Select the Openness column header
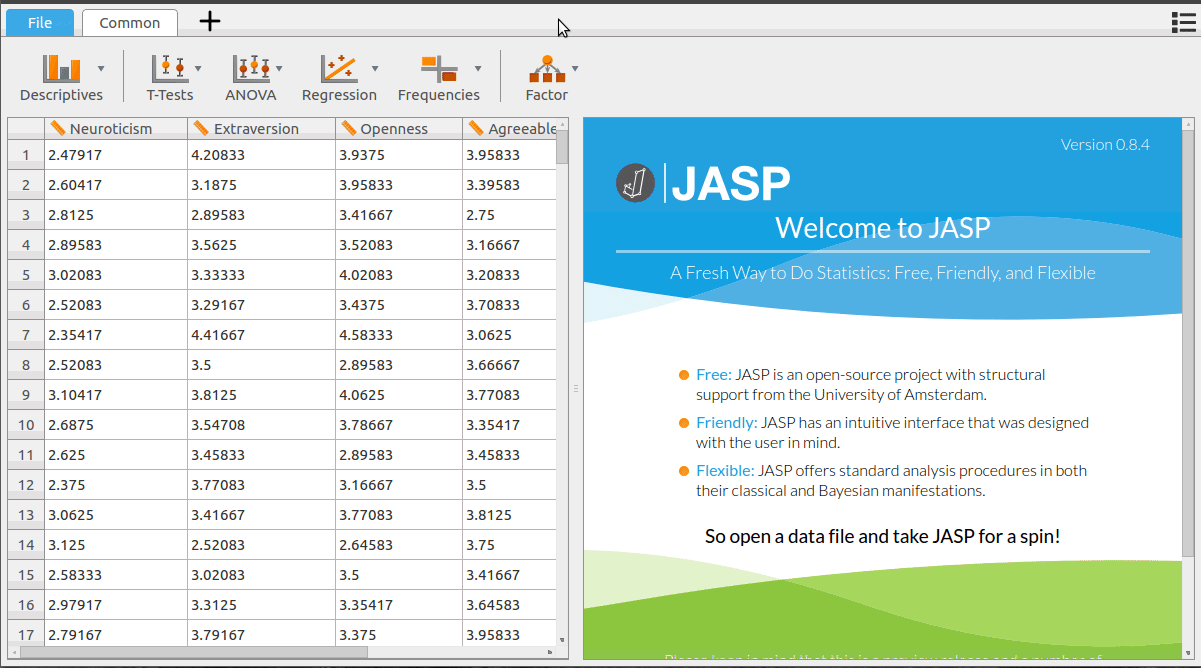1201x668 pixels. tap(399, 128)
